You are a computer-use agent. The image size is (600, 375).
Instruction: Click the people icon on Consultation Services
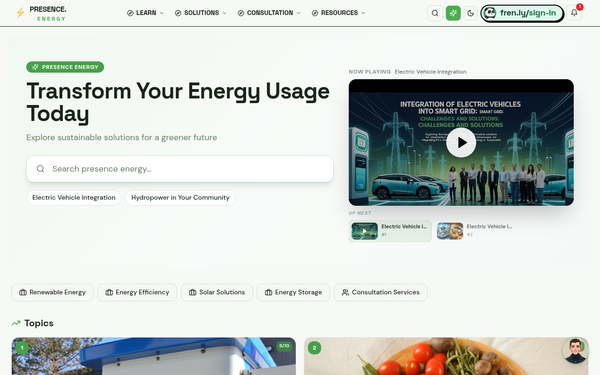[345, 292]
